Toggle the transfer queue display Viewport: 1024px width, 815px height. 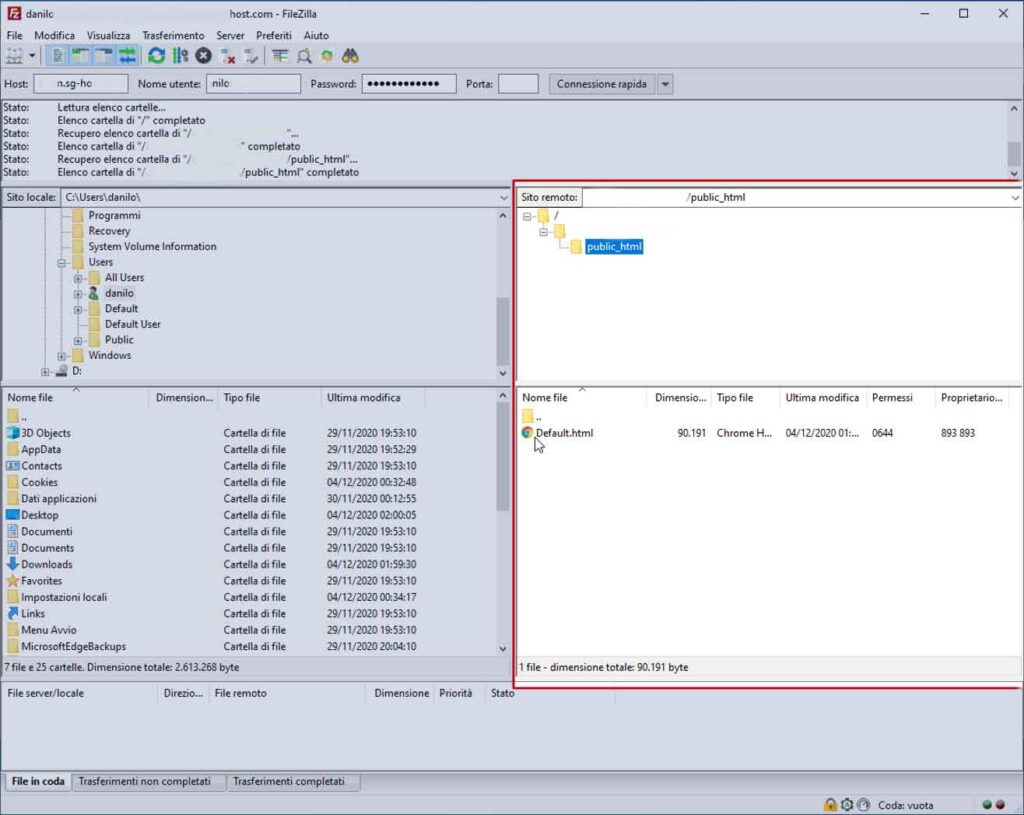(127, 56)
